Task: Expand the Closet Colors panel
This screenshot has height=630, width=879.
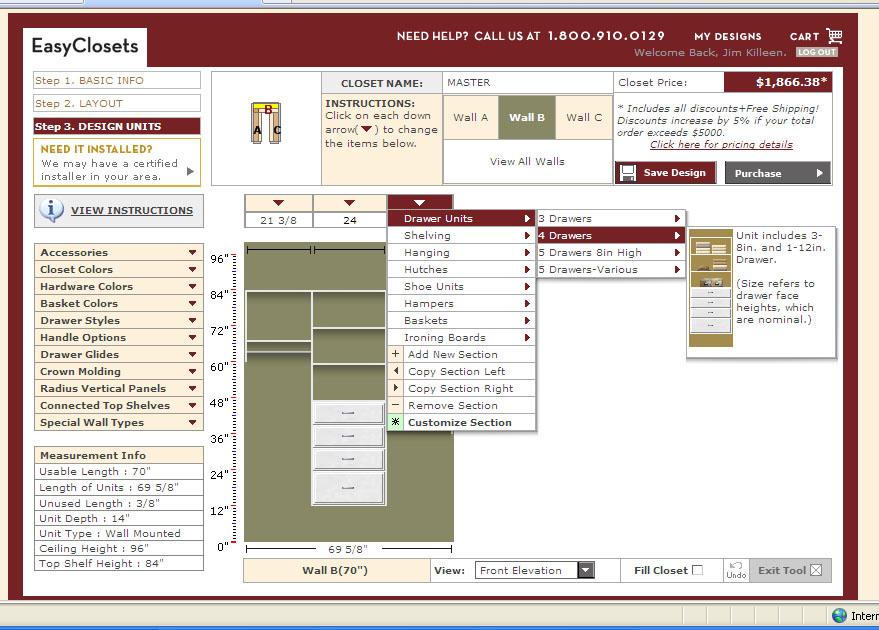Action: point(118,270)
